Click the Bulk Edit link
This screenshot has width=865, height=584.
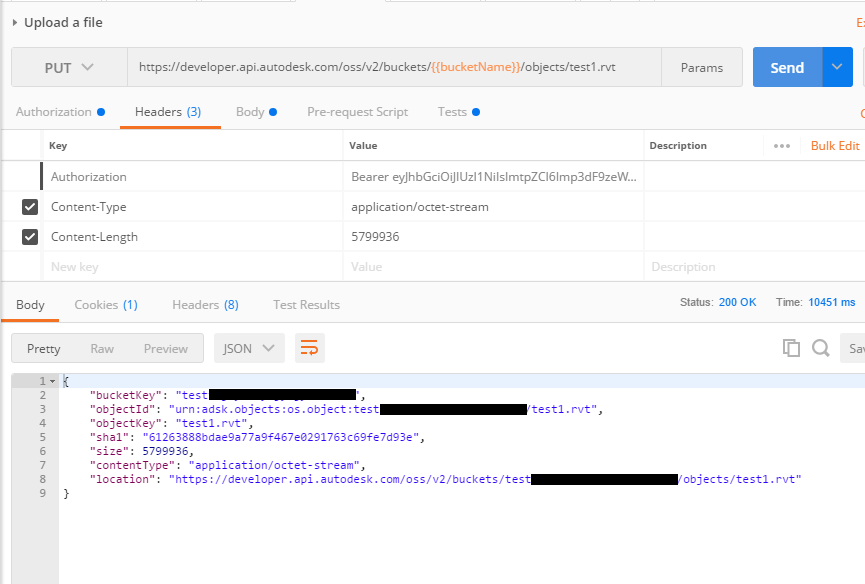point(835,146)
